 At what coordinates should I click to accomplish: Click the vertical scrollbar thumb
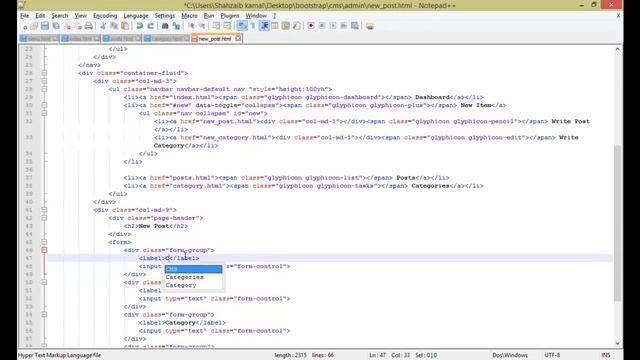click(x=617, y=222)
